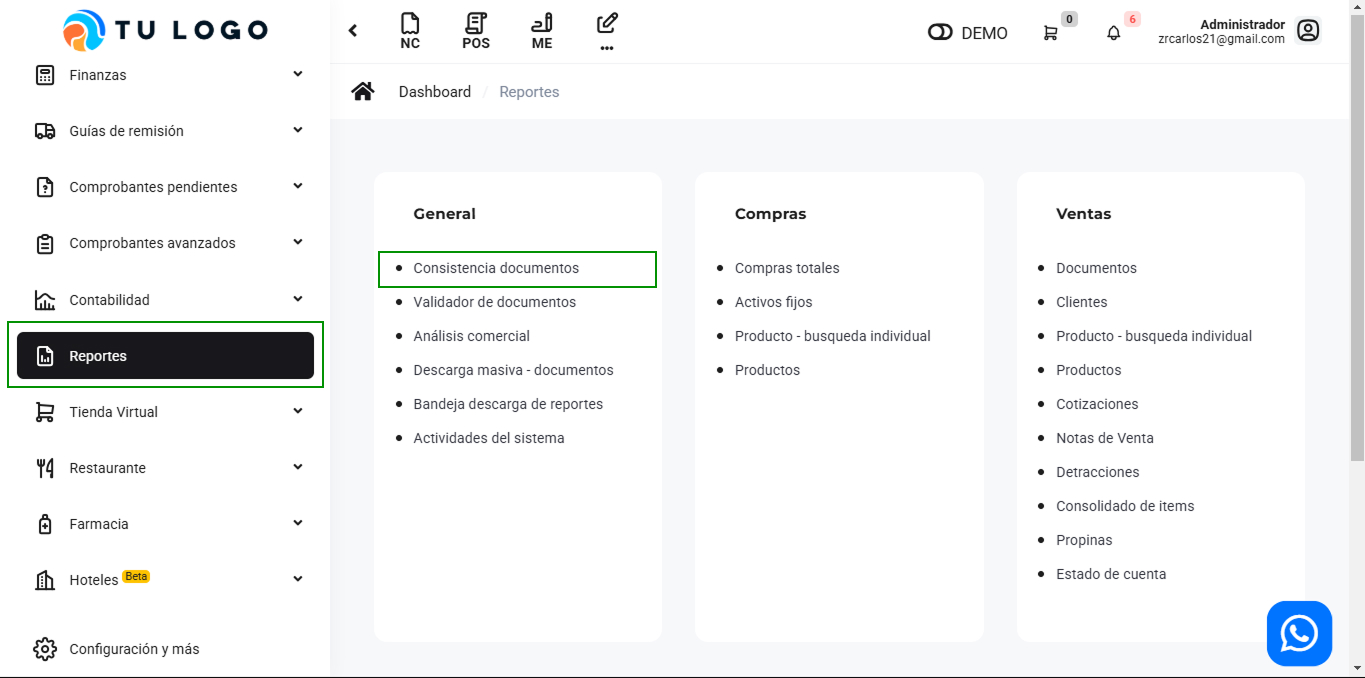
Task: Collapse the sidebar with the back arrow
Action: [353, 31]
